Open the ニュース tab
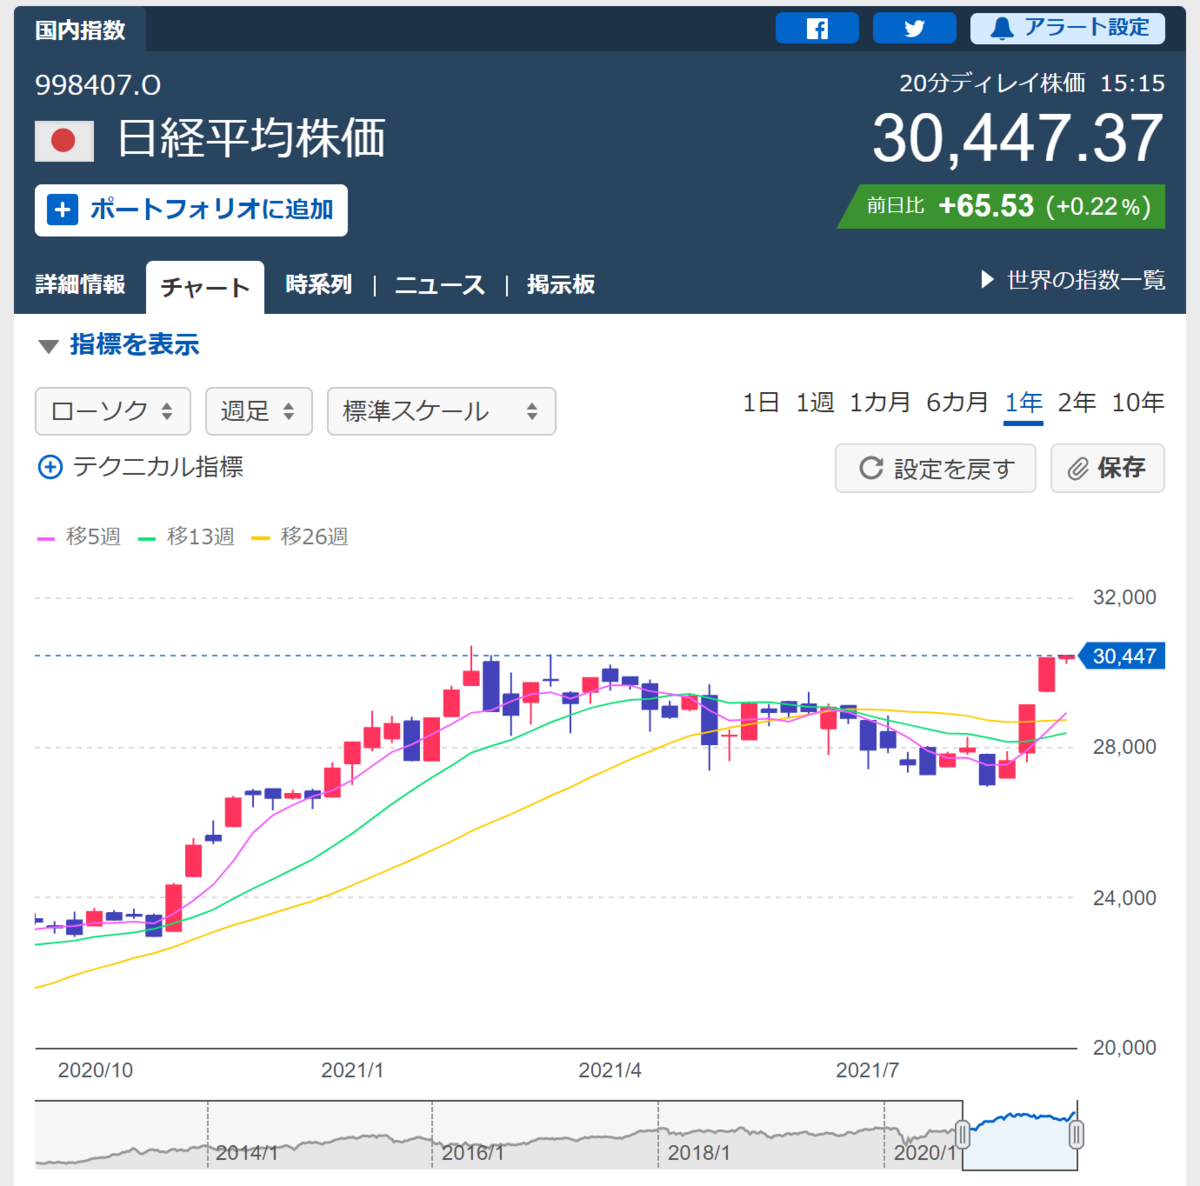This screenshot has width=1200, height=1186. (439, 285)
